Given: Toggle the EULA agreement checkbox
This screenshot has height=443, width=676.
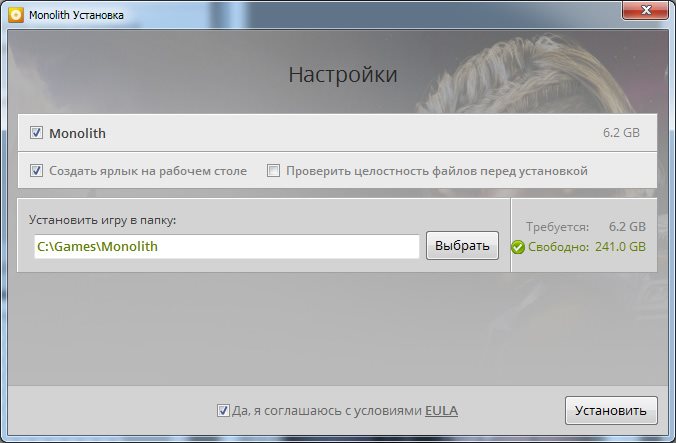Looking at the screenshot, I should click(223, 410).
